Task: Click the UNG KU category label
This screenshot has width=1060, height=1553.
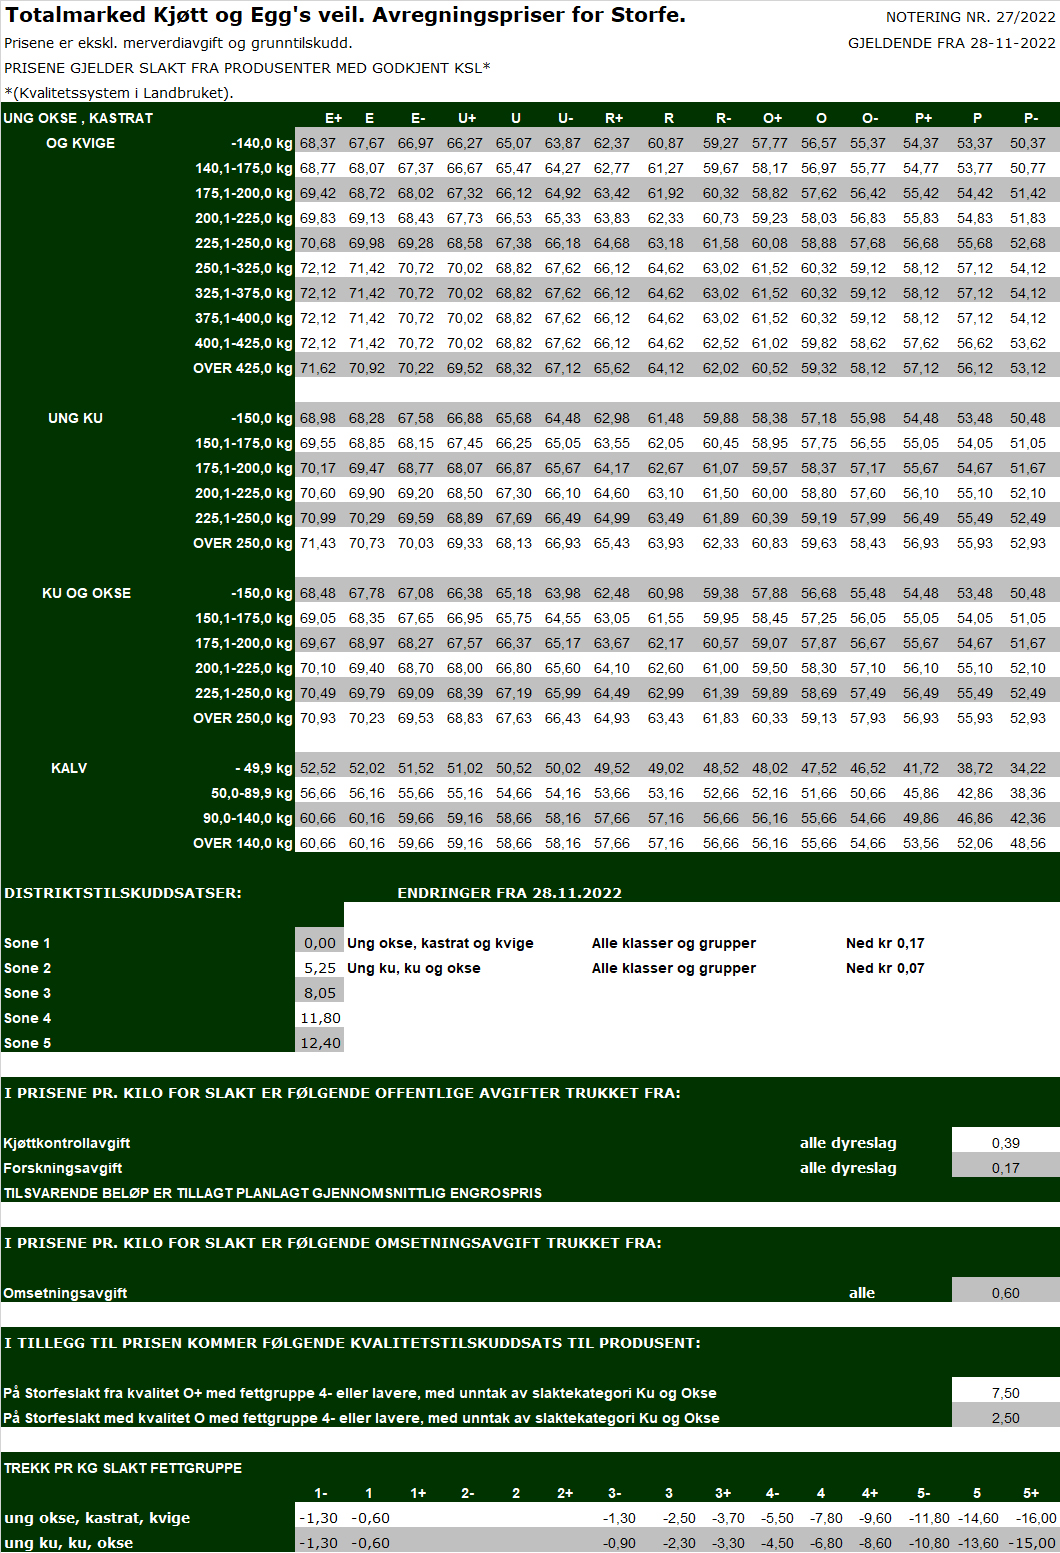Action: [75, 418]
